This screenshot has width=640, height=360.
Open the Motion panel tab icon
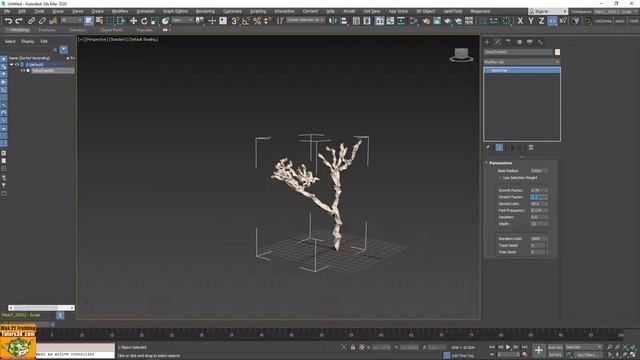[x=519, y=42]
